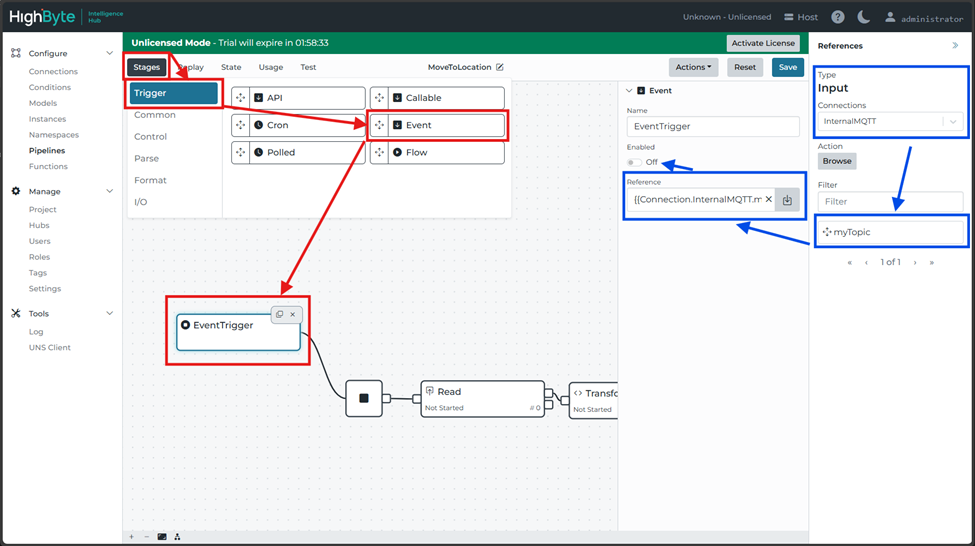This screenshot has width=975, height=546.
Task: Collapse the Tools sidebar section
Action: pos(109,313)
